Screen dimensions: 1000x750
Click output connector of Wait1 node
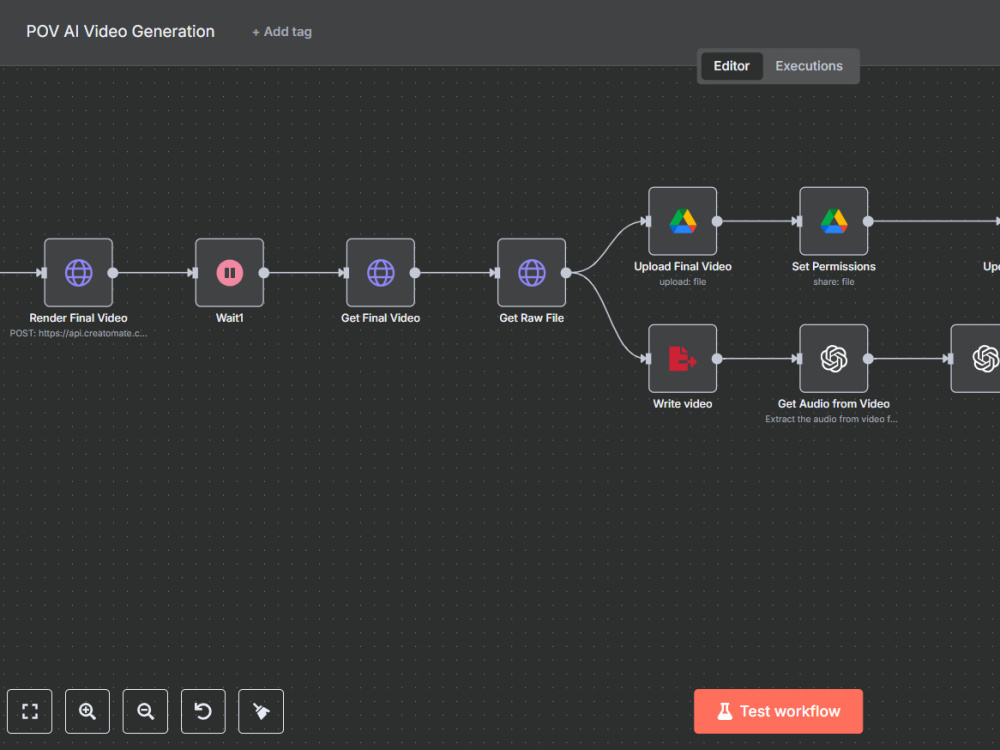[264, 273]
